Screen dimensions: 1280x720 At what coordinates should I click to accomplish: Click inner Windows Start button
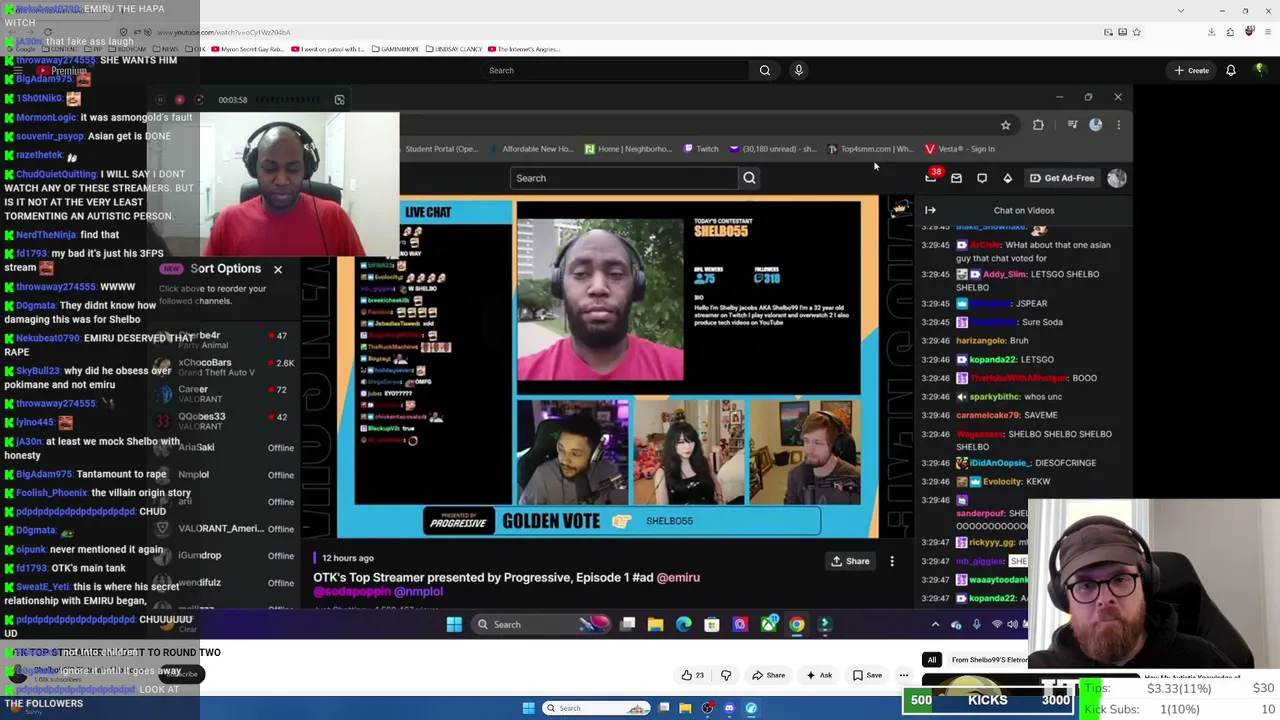point(454,625)
